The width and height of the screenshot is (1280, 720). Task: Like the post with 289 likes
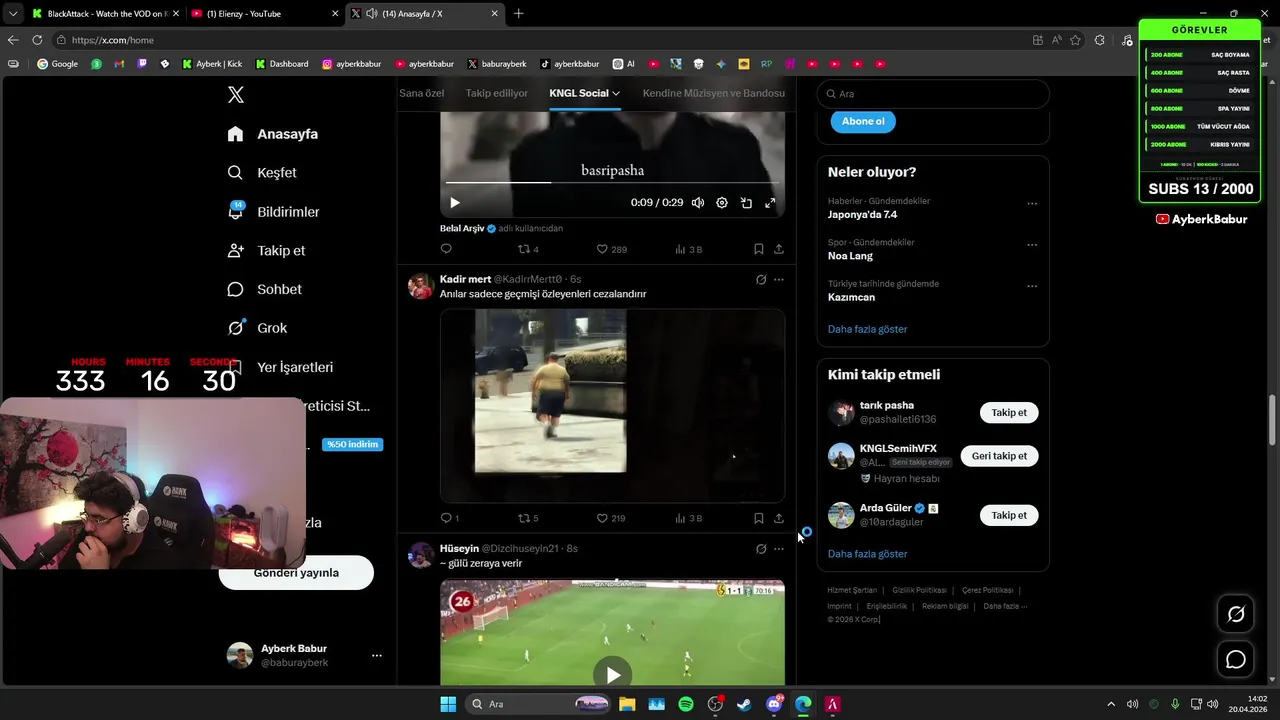tap(611, 249)
